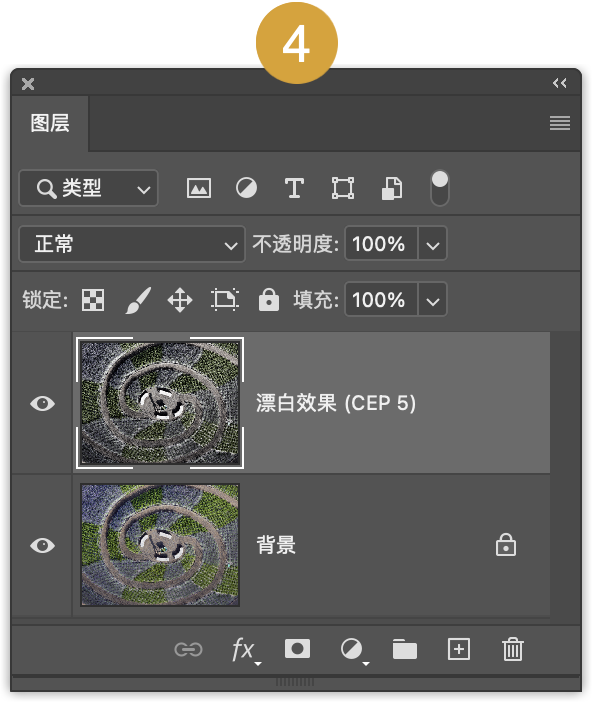Lock position move-arrows icon

[x=180, y=300]
